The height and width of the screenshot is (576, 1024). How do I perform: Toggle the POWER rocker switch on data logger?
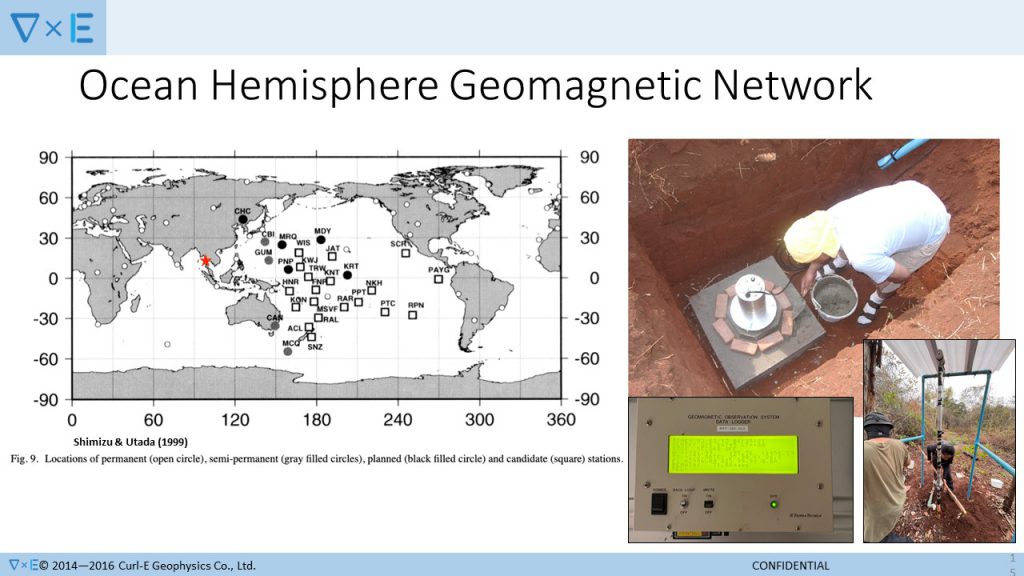[659, 504]
